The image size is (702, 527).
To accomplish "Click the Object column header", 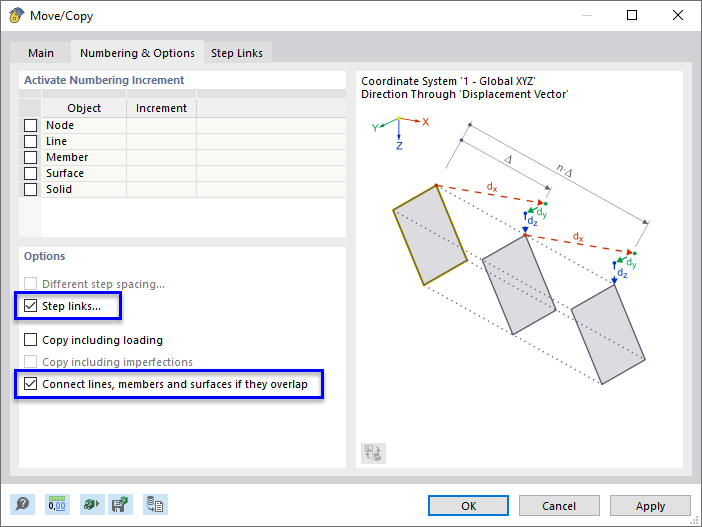I will (84, 108).
